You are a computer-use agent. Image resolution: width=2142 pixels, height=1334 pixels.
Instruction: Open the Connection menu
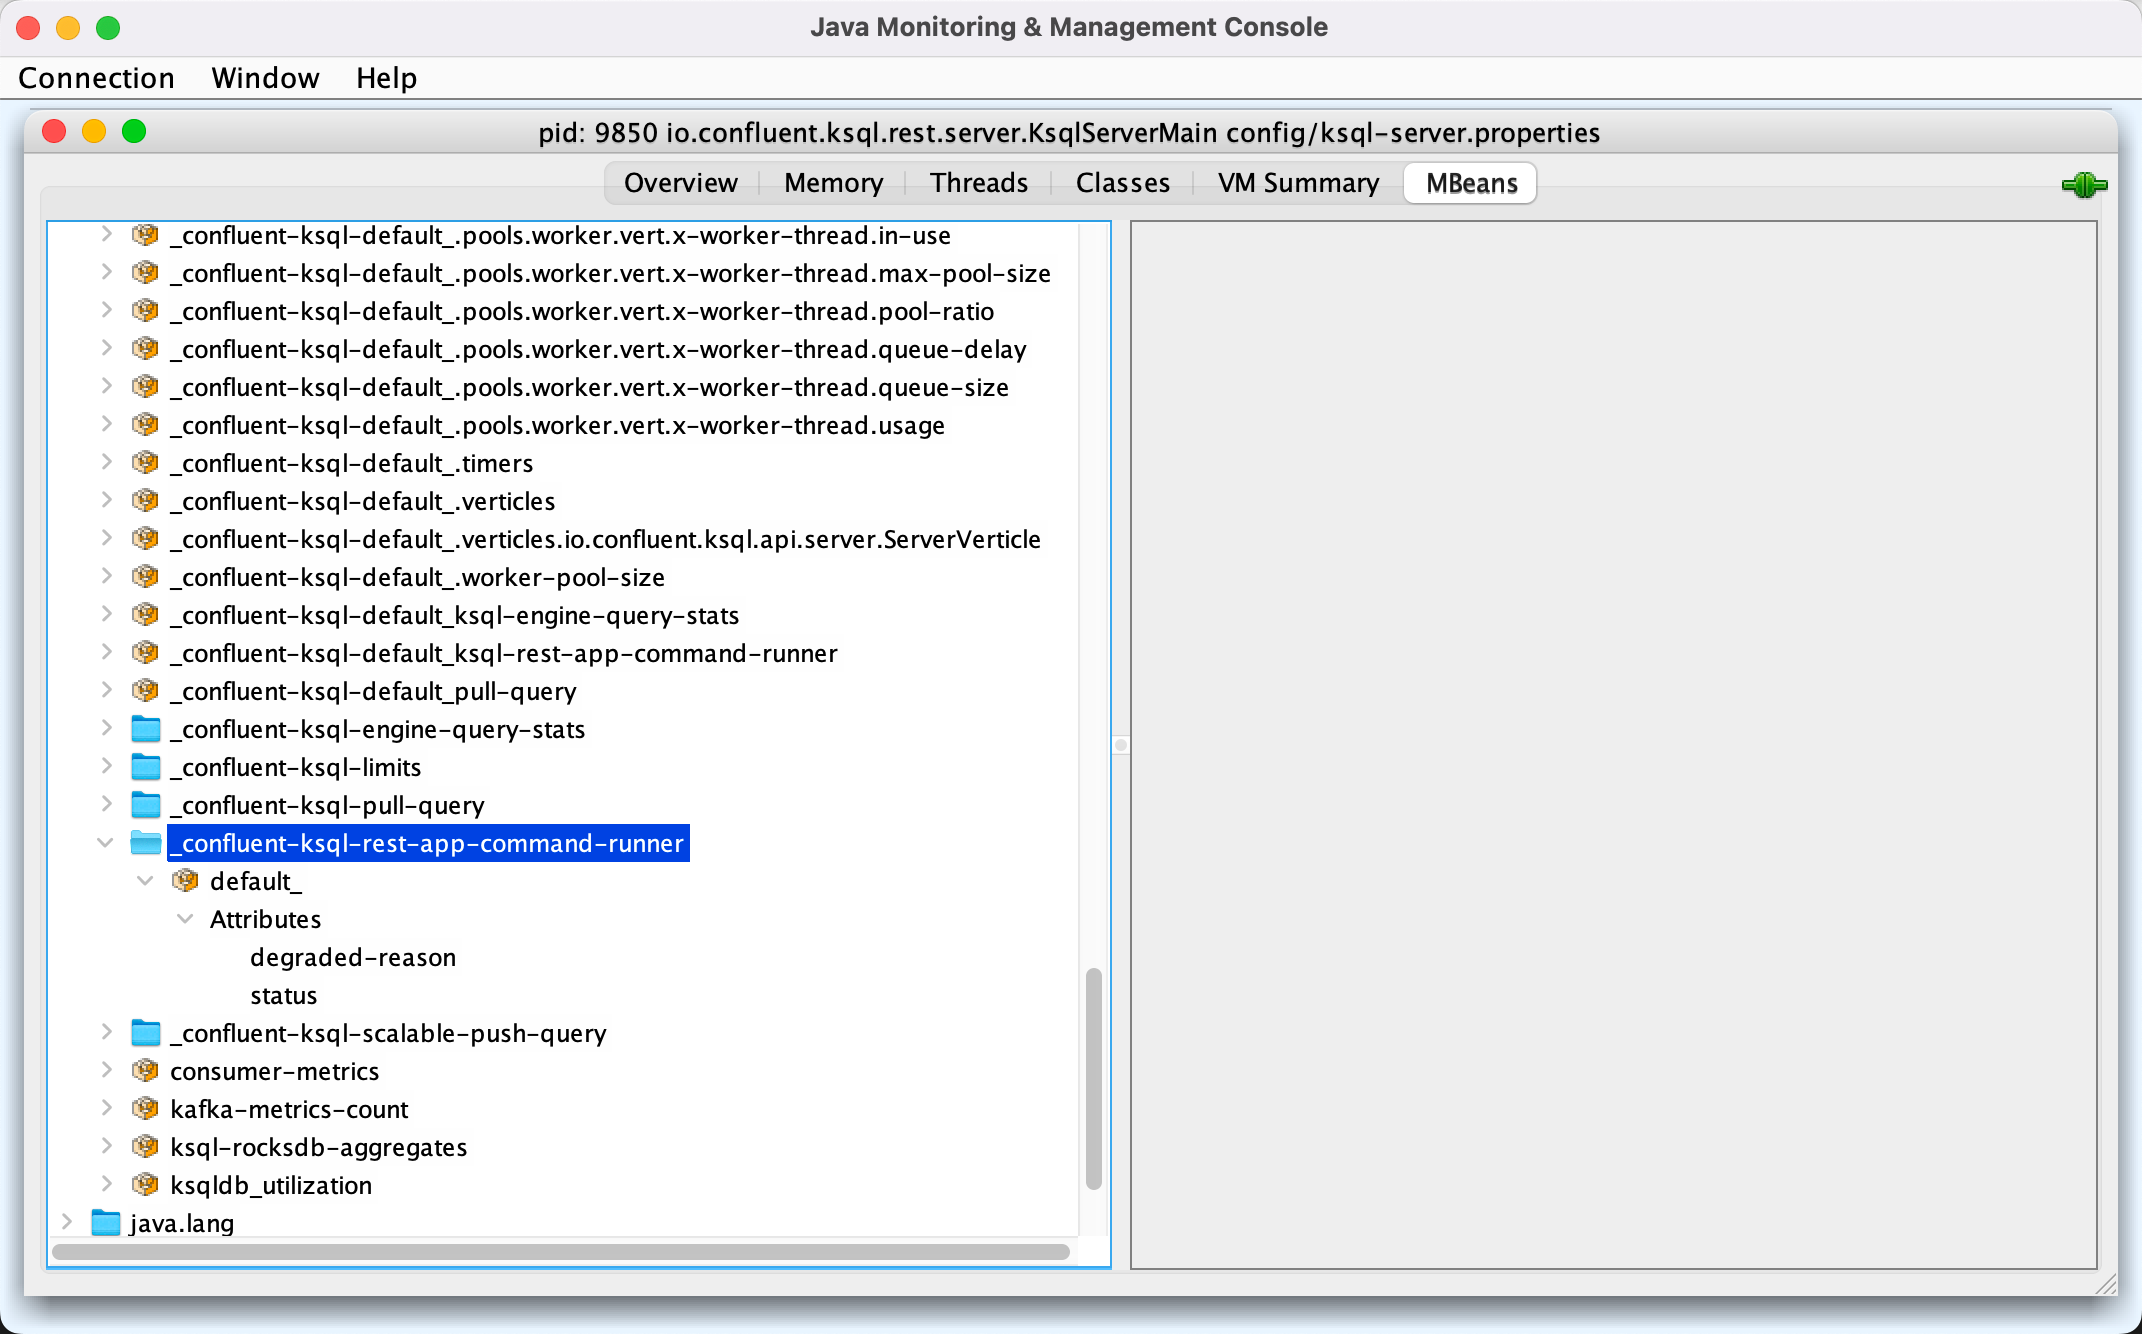click(95, 75)
